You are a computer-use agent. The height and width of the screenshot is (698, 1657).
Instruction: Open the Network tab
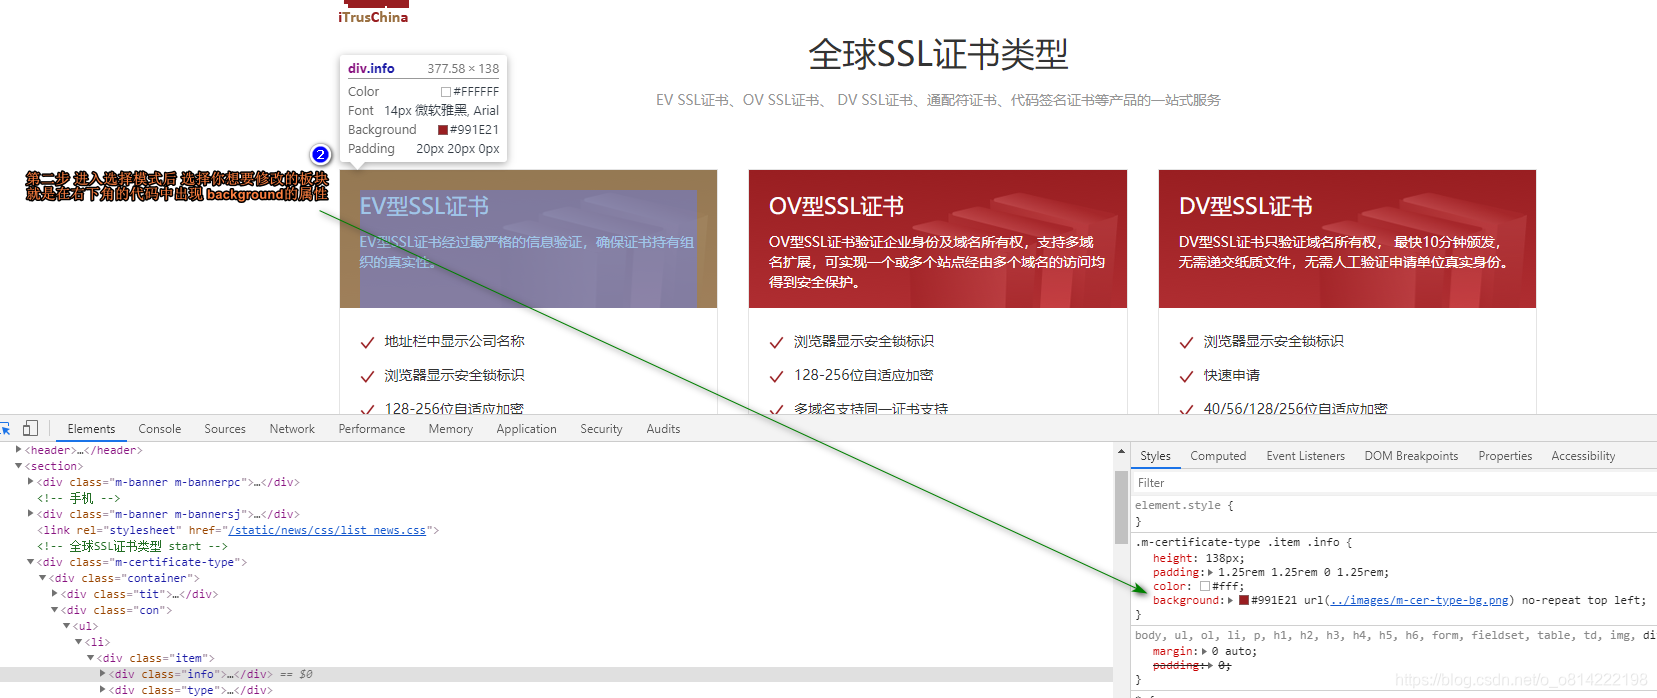coord(292,429)
